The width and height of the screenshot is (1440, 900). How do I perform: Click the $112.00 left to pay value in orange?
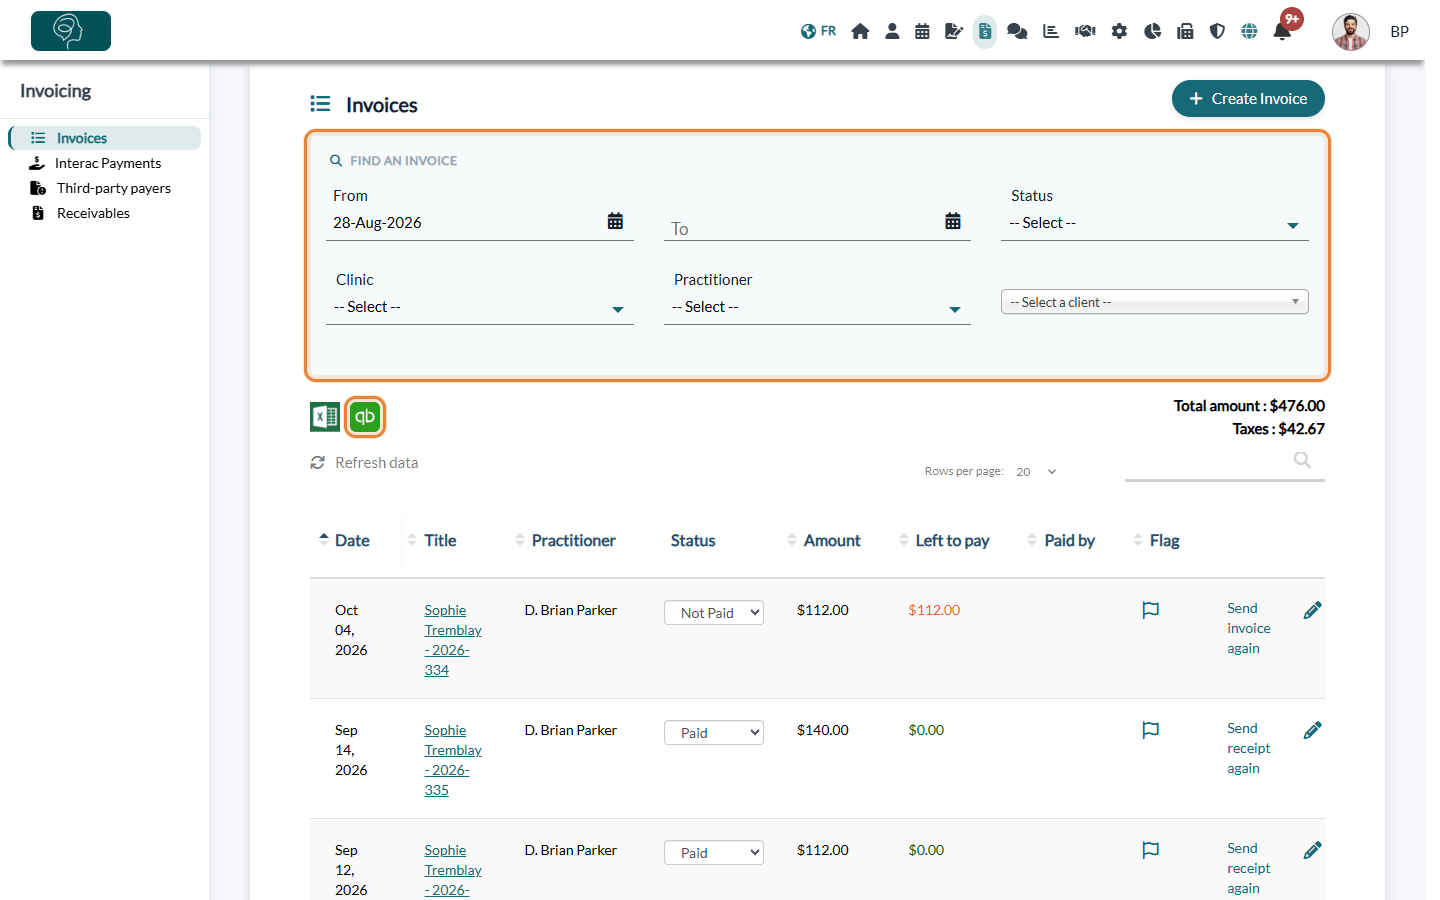pyautogui.click(x=934, y=610)
